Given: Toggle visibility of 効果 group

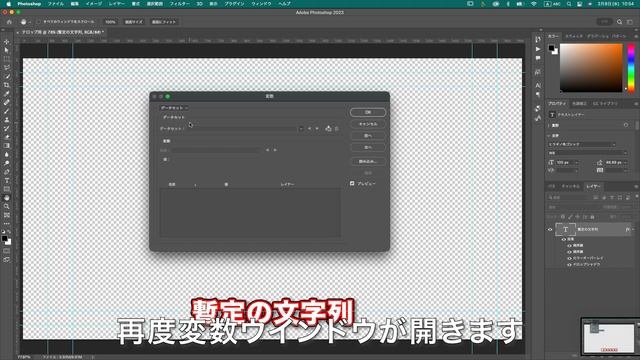Looking at the screenshot, I should (x=564, y=239).
